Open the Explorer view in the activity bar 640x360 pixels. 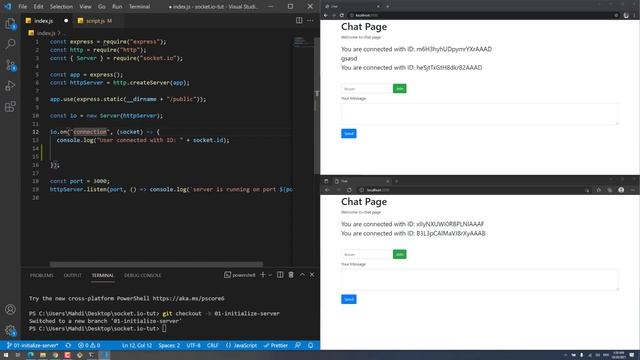pyautogui.click(x=10, y=23)
